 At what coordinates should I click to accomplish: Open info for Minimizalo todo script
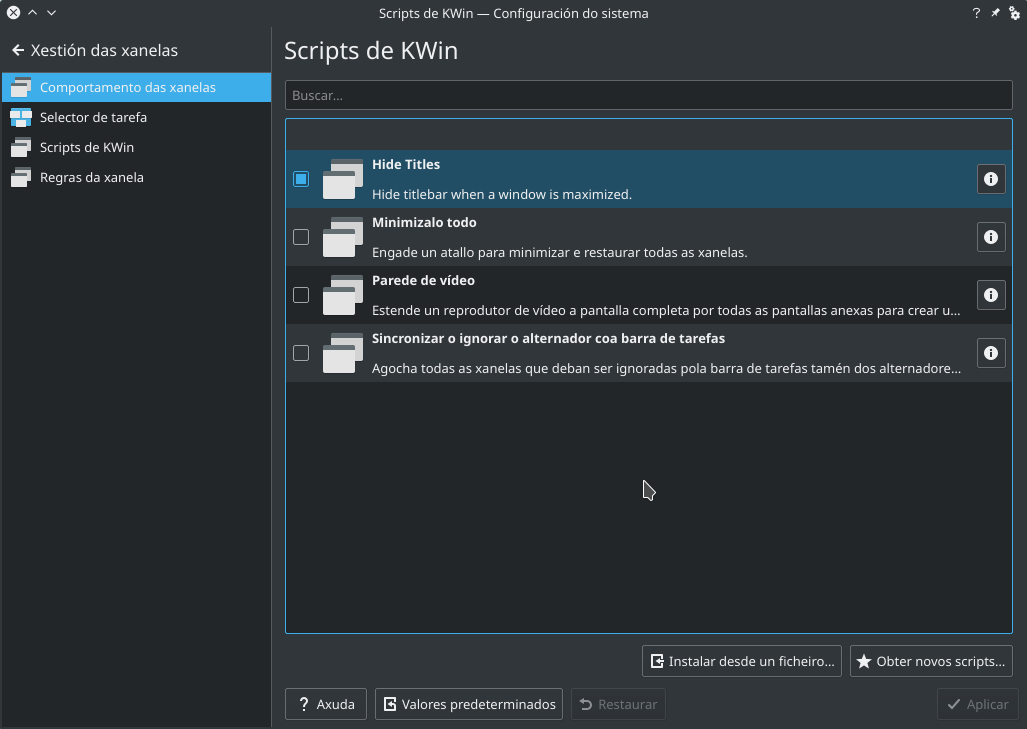pyautogui.click(x=990, y=237)
